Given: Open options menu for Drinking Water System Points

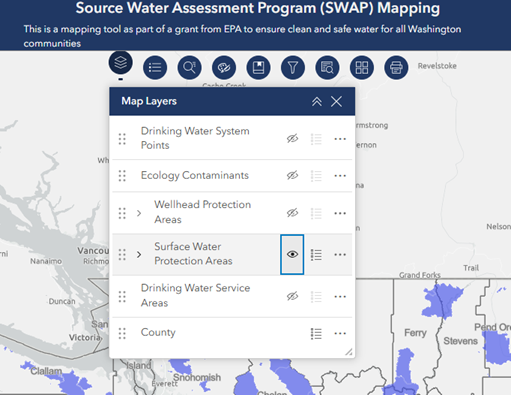Looking at the screenshot, I should coord(340,139).
